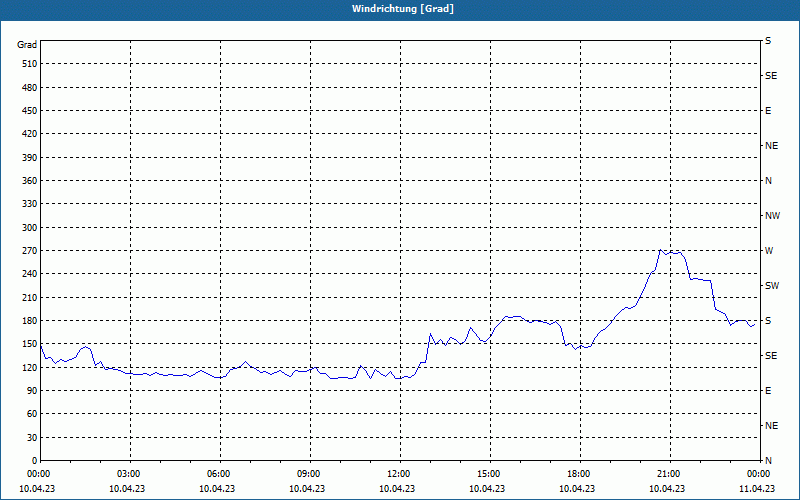Click the 270 y-axis value
The height and width of the screenshot is (500, 800).
click(30, 251)
